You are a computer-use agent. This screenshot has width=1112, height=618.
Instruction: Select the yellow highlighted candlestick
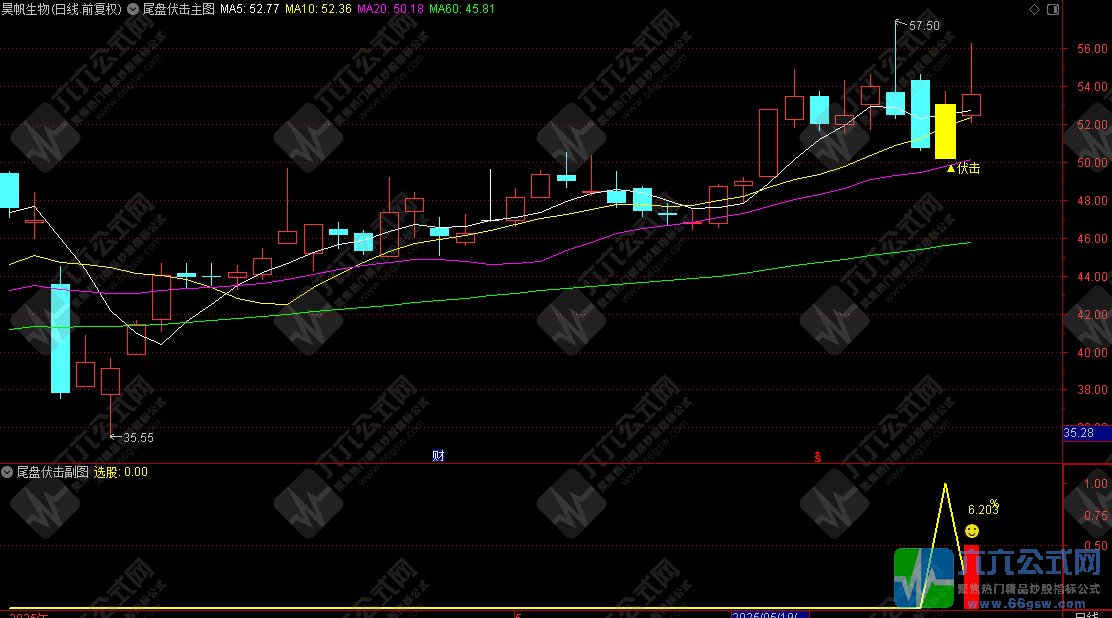(945, 131)
